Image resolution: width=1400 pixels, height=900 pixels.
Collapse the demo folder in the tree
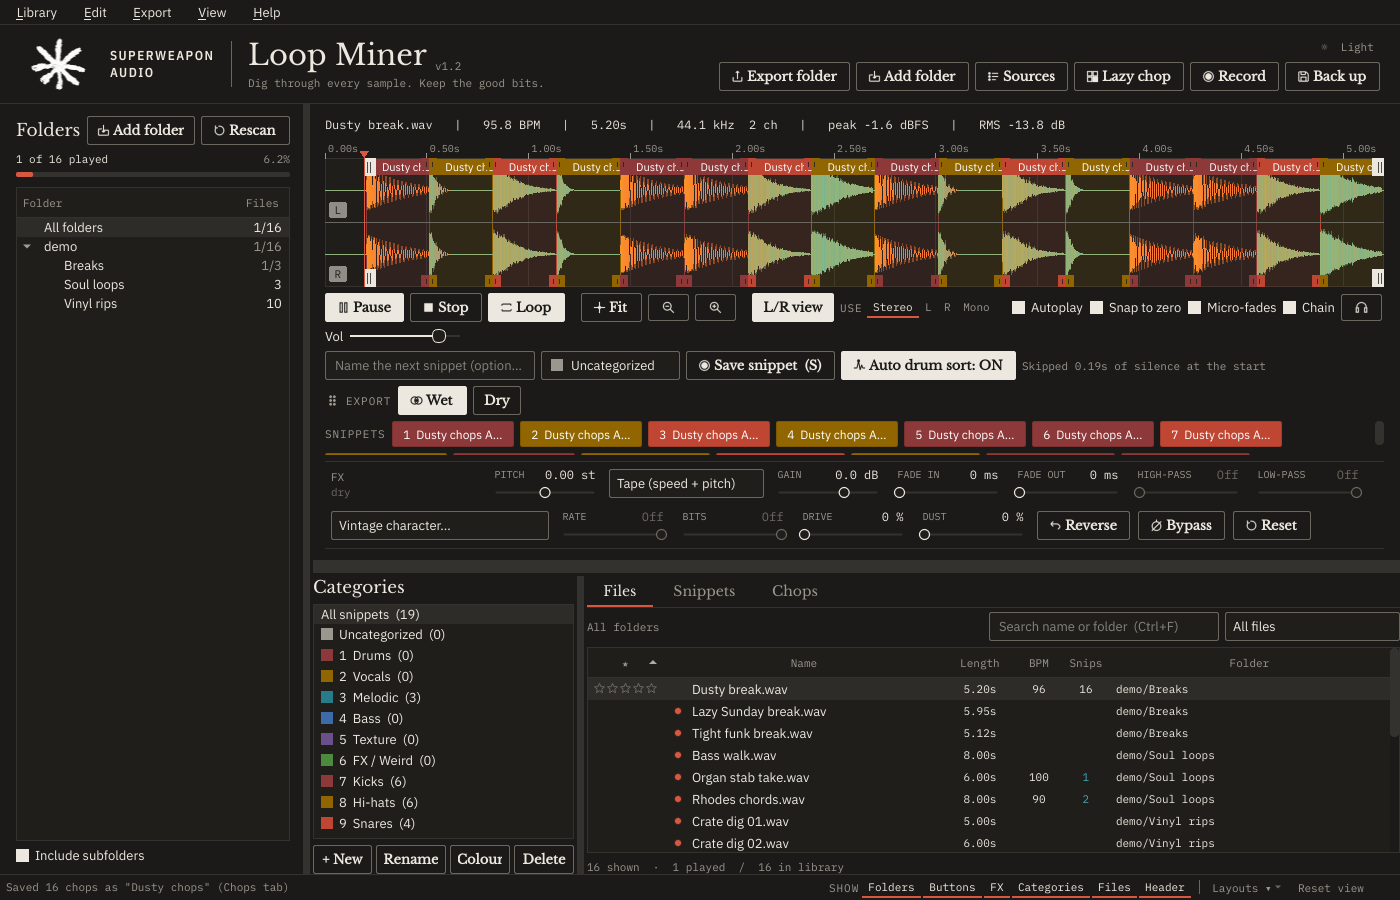coord(28,247)
